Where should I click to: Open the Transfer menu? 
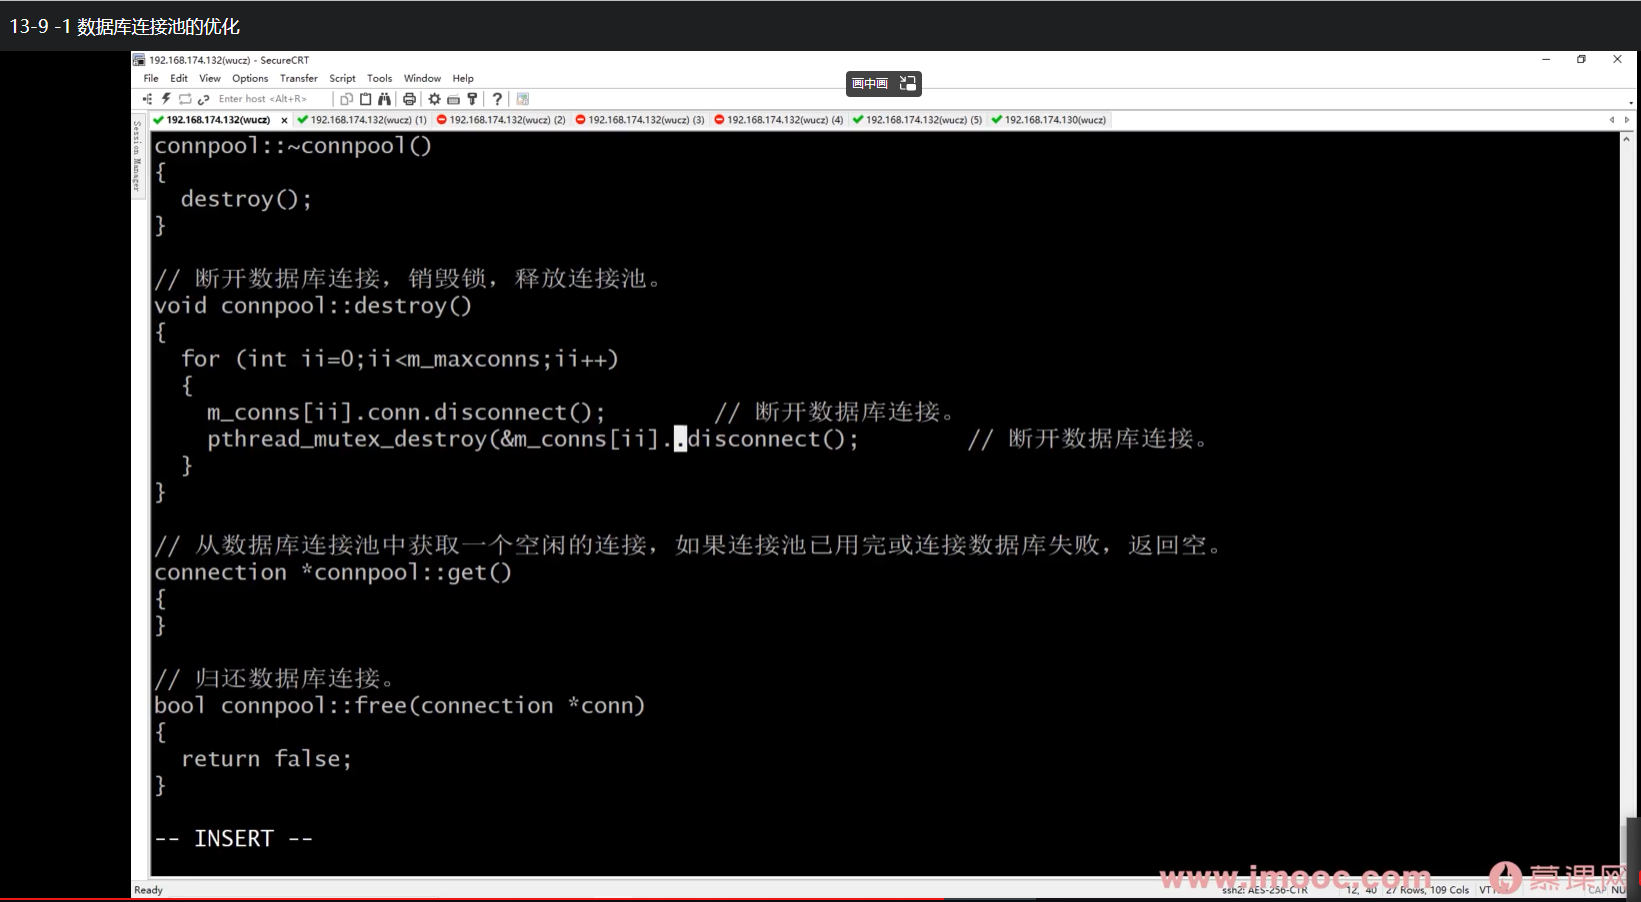(299, 78)
